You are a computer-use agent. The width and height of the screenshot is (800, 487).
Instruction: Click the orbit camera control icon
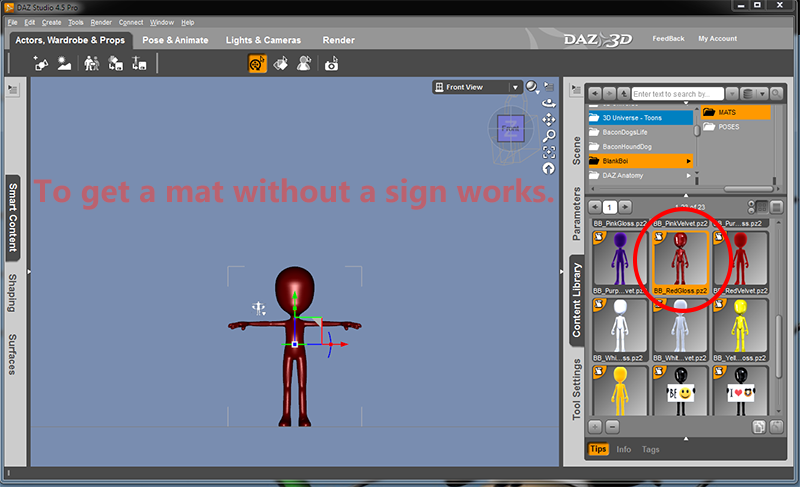549,103
